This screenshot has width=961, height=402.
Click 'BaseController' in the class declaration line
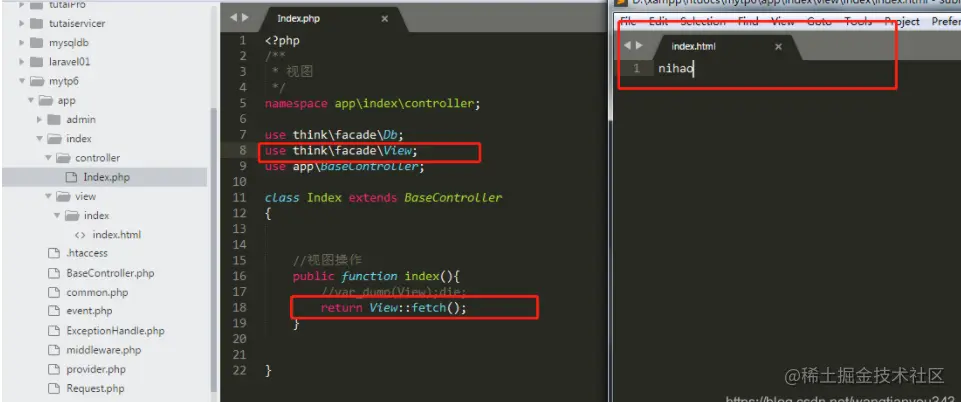tap(453, 198)
